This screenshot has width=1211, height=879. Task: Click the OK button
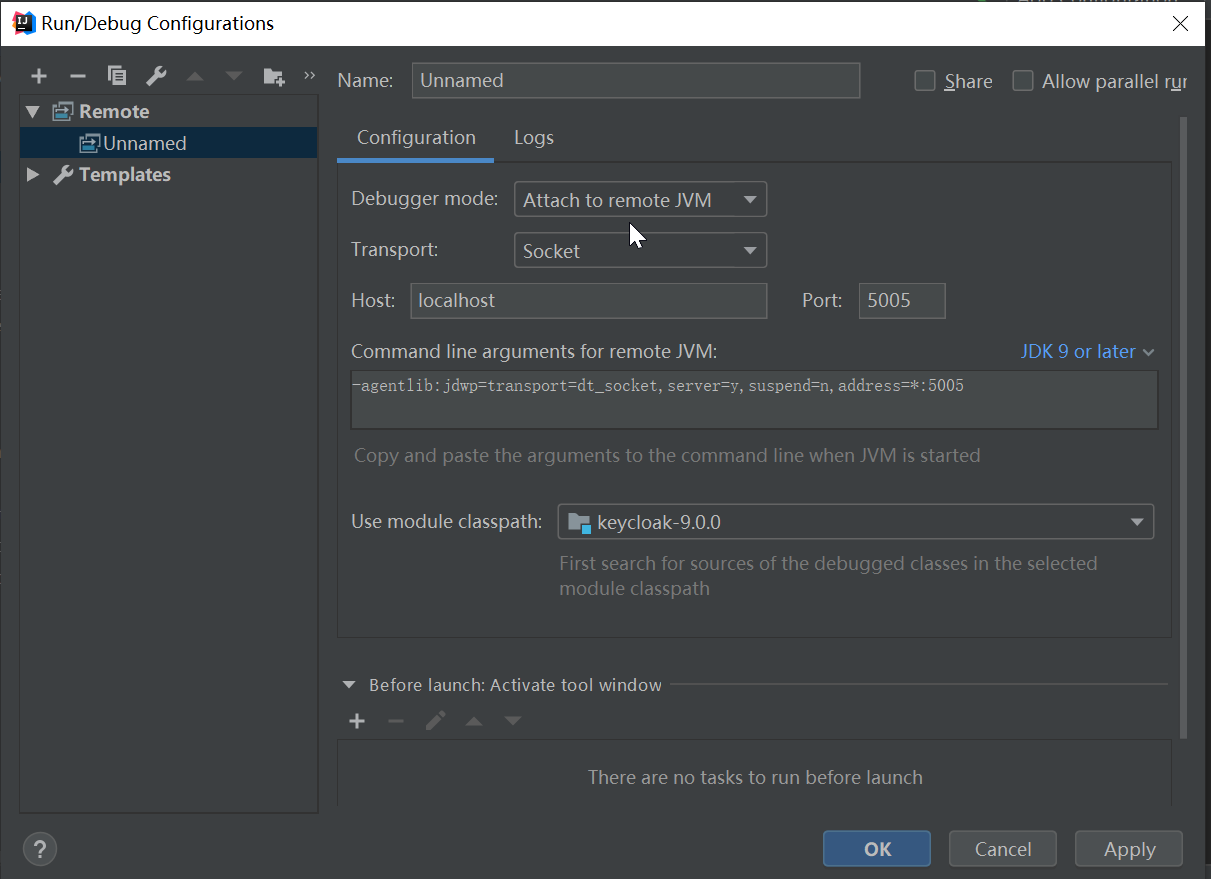[x=877, y=849]
